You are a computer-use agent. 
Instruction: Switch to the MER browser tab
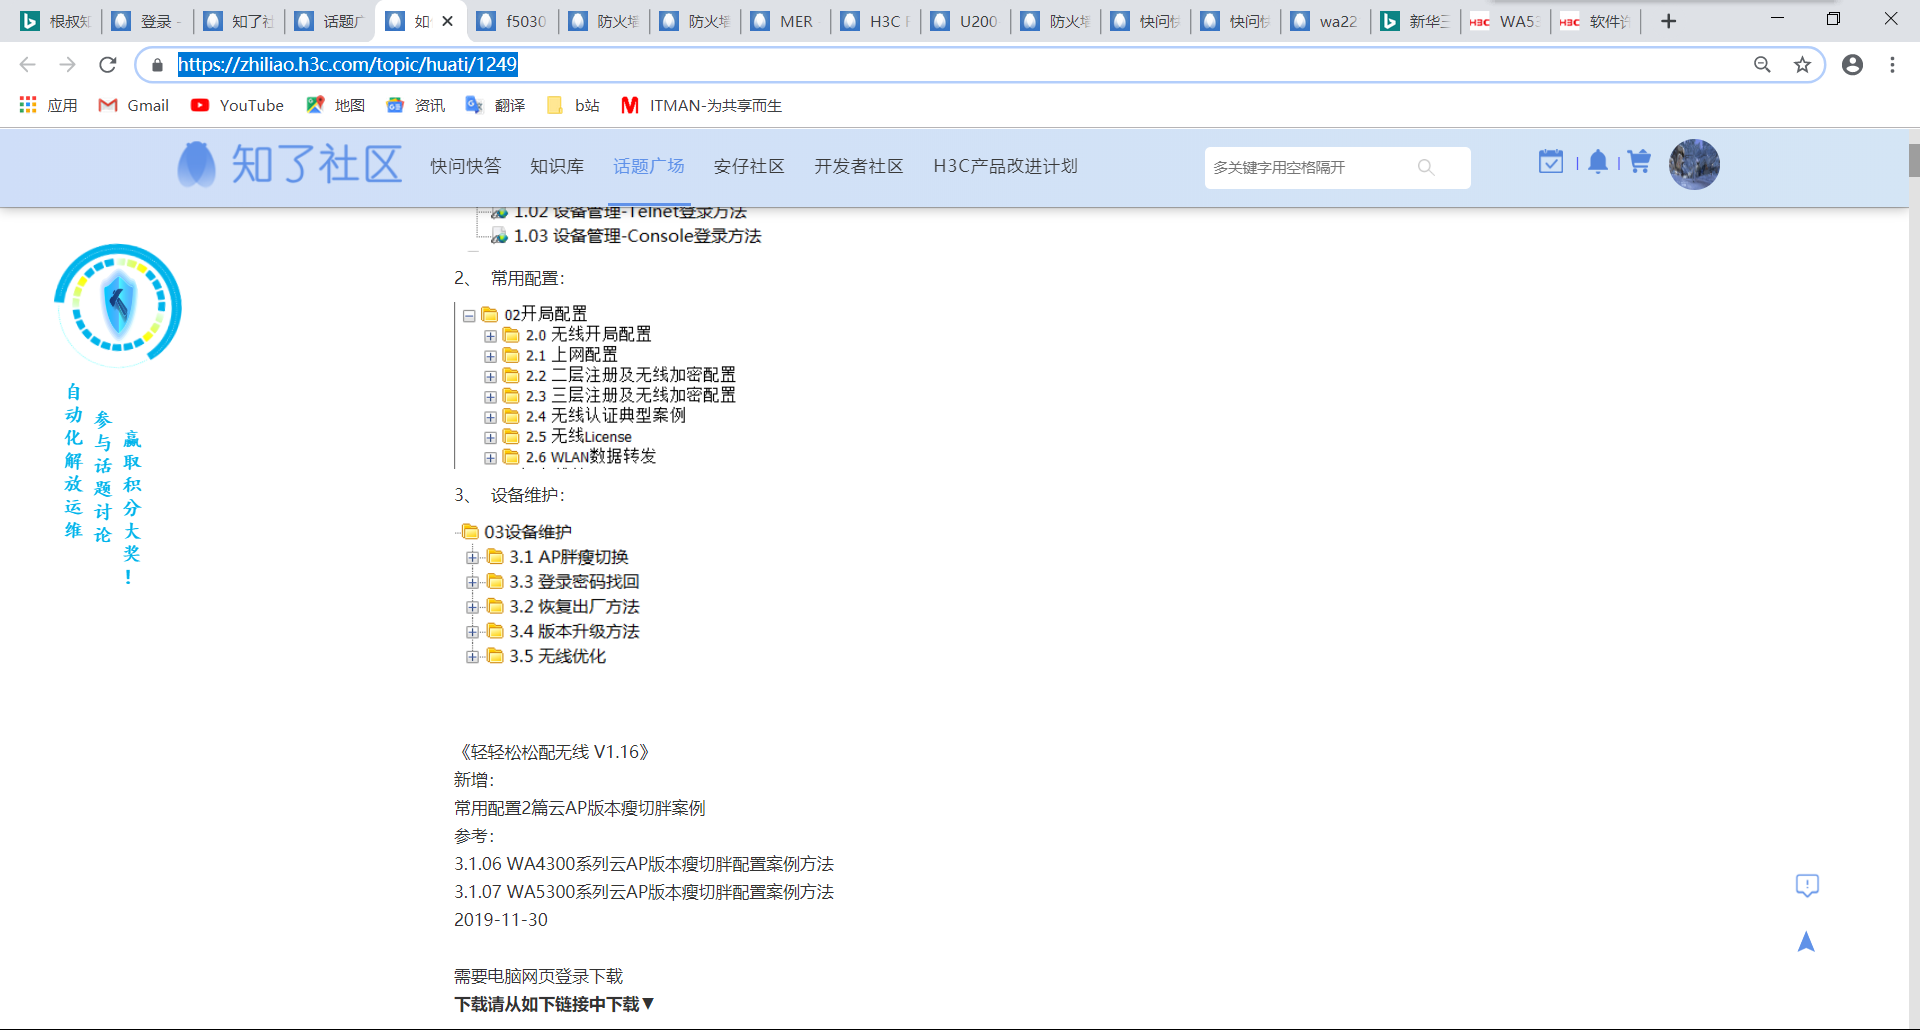(784, 21)
